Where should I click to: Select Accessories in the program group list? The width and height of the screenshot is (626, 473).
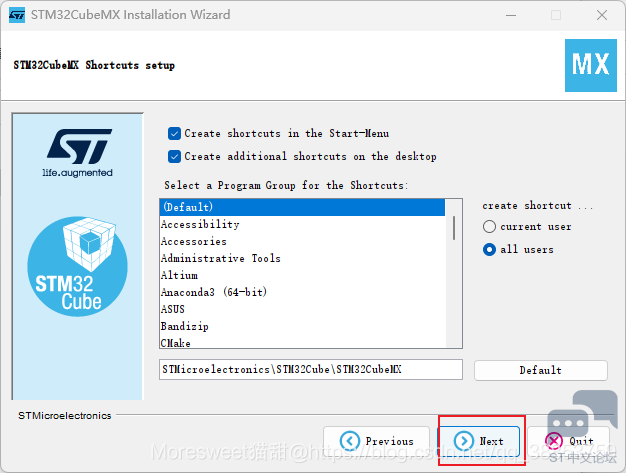pyautogui.click(x=302, y=241)
